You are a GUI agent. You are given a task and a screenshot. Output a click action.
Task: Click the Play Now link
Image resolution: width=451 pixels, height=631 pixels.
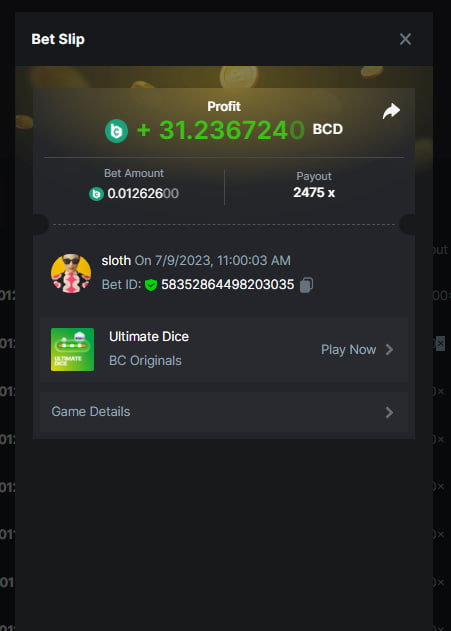(x=348, y=350)
